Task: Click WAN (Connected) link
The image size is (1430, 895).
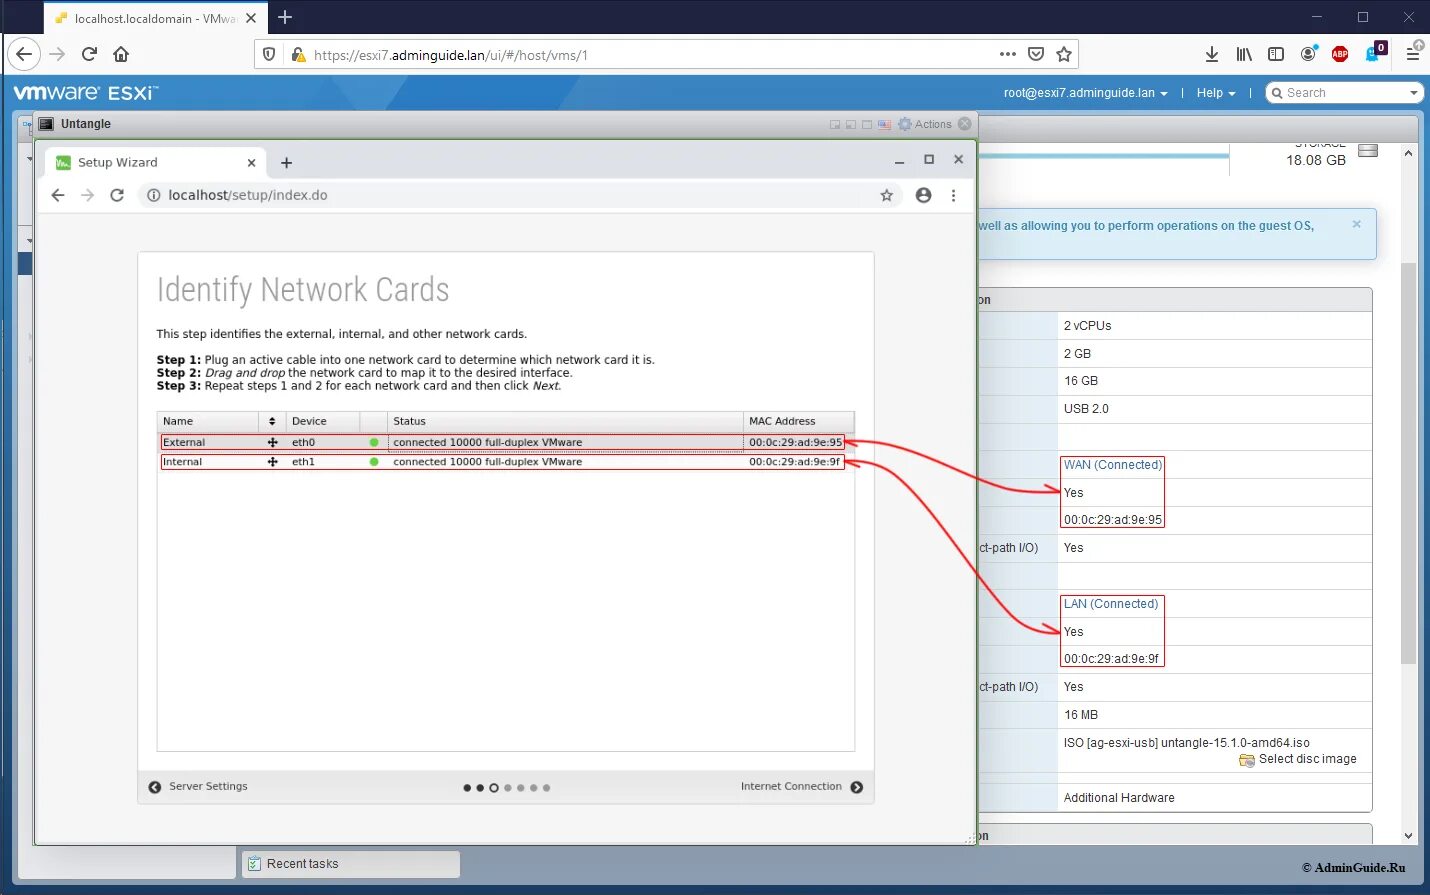Action: tap(1113, 465)
